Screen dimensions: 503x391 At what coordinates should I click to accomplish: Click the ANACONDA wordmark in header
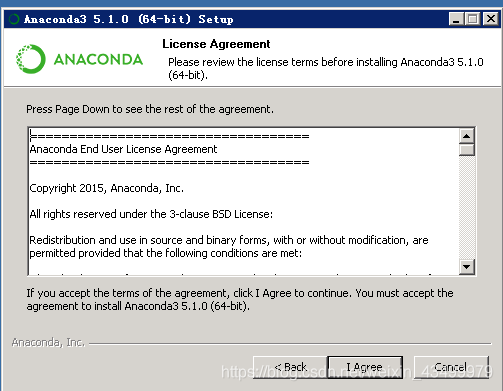[x=98, y=59]
